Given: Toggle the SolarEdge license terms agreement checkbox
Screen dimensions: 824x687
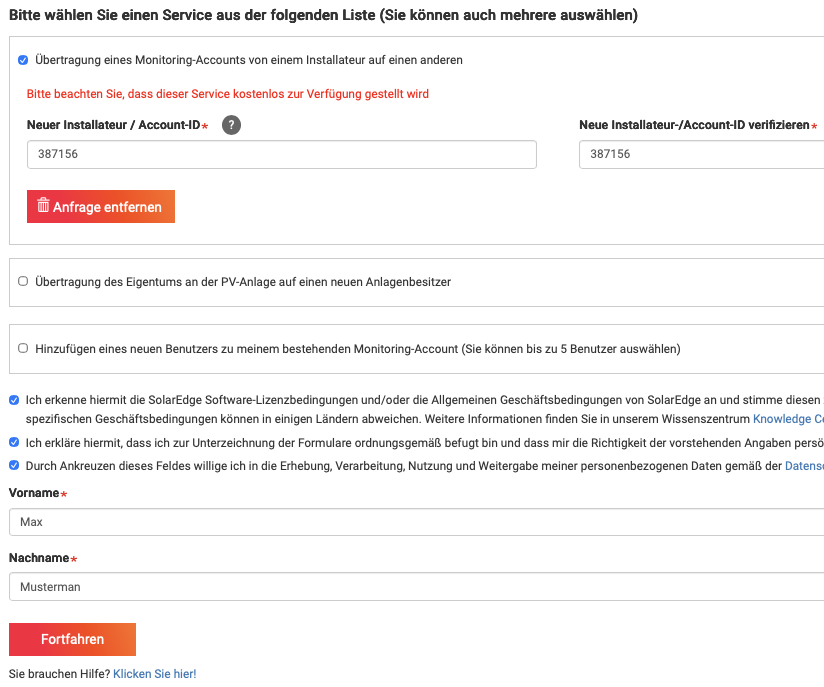Looking at the screenshot, I should (x=14, y=400).
